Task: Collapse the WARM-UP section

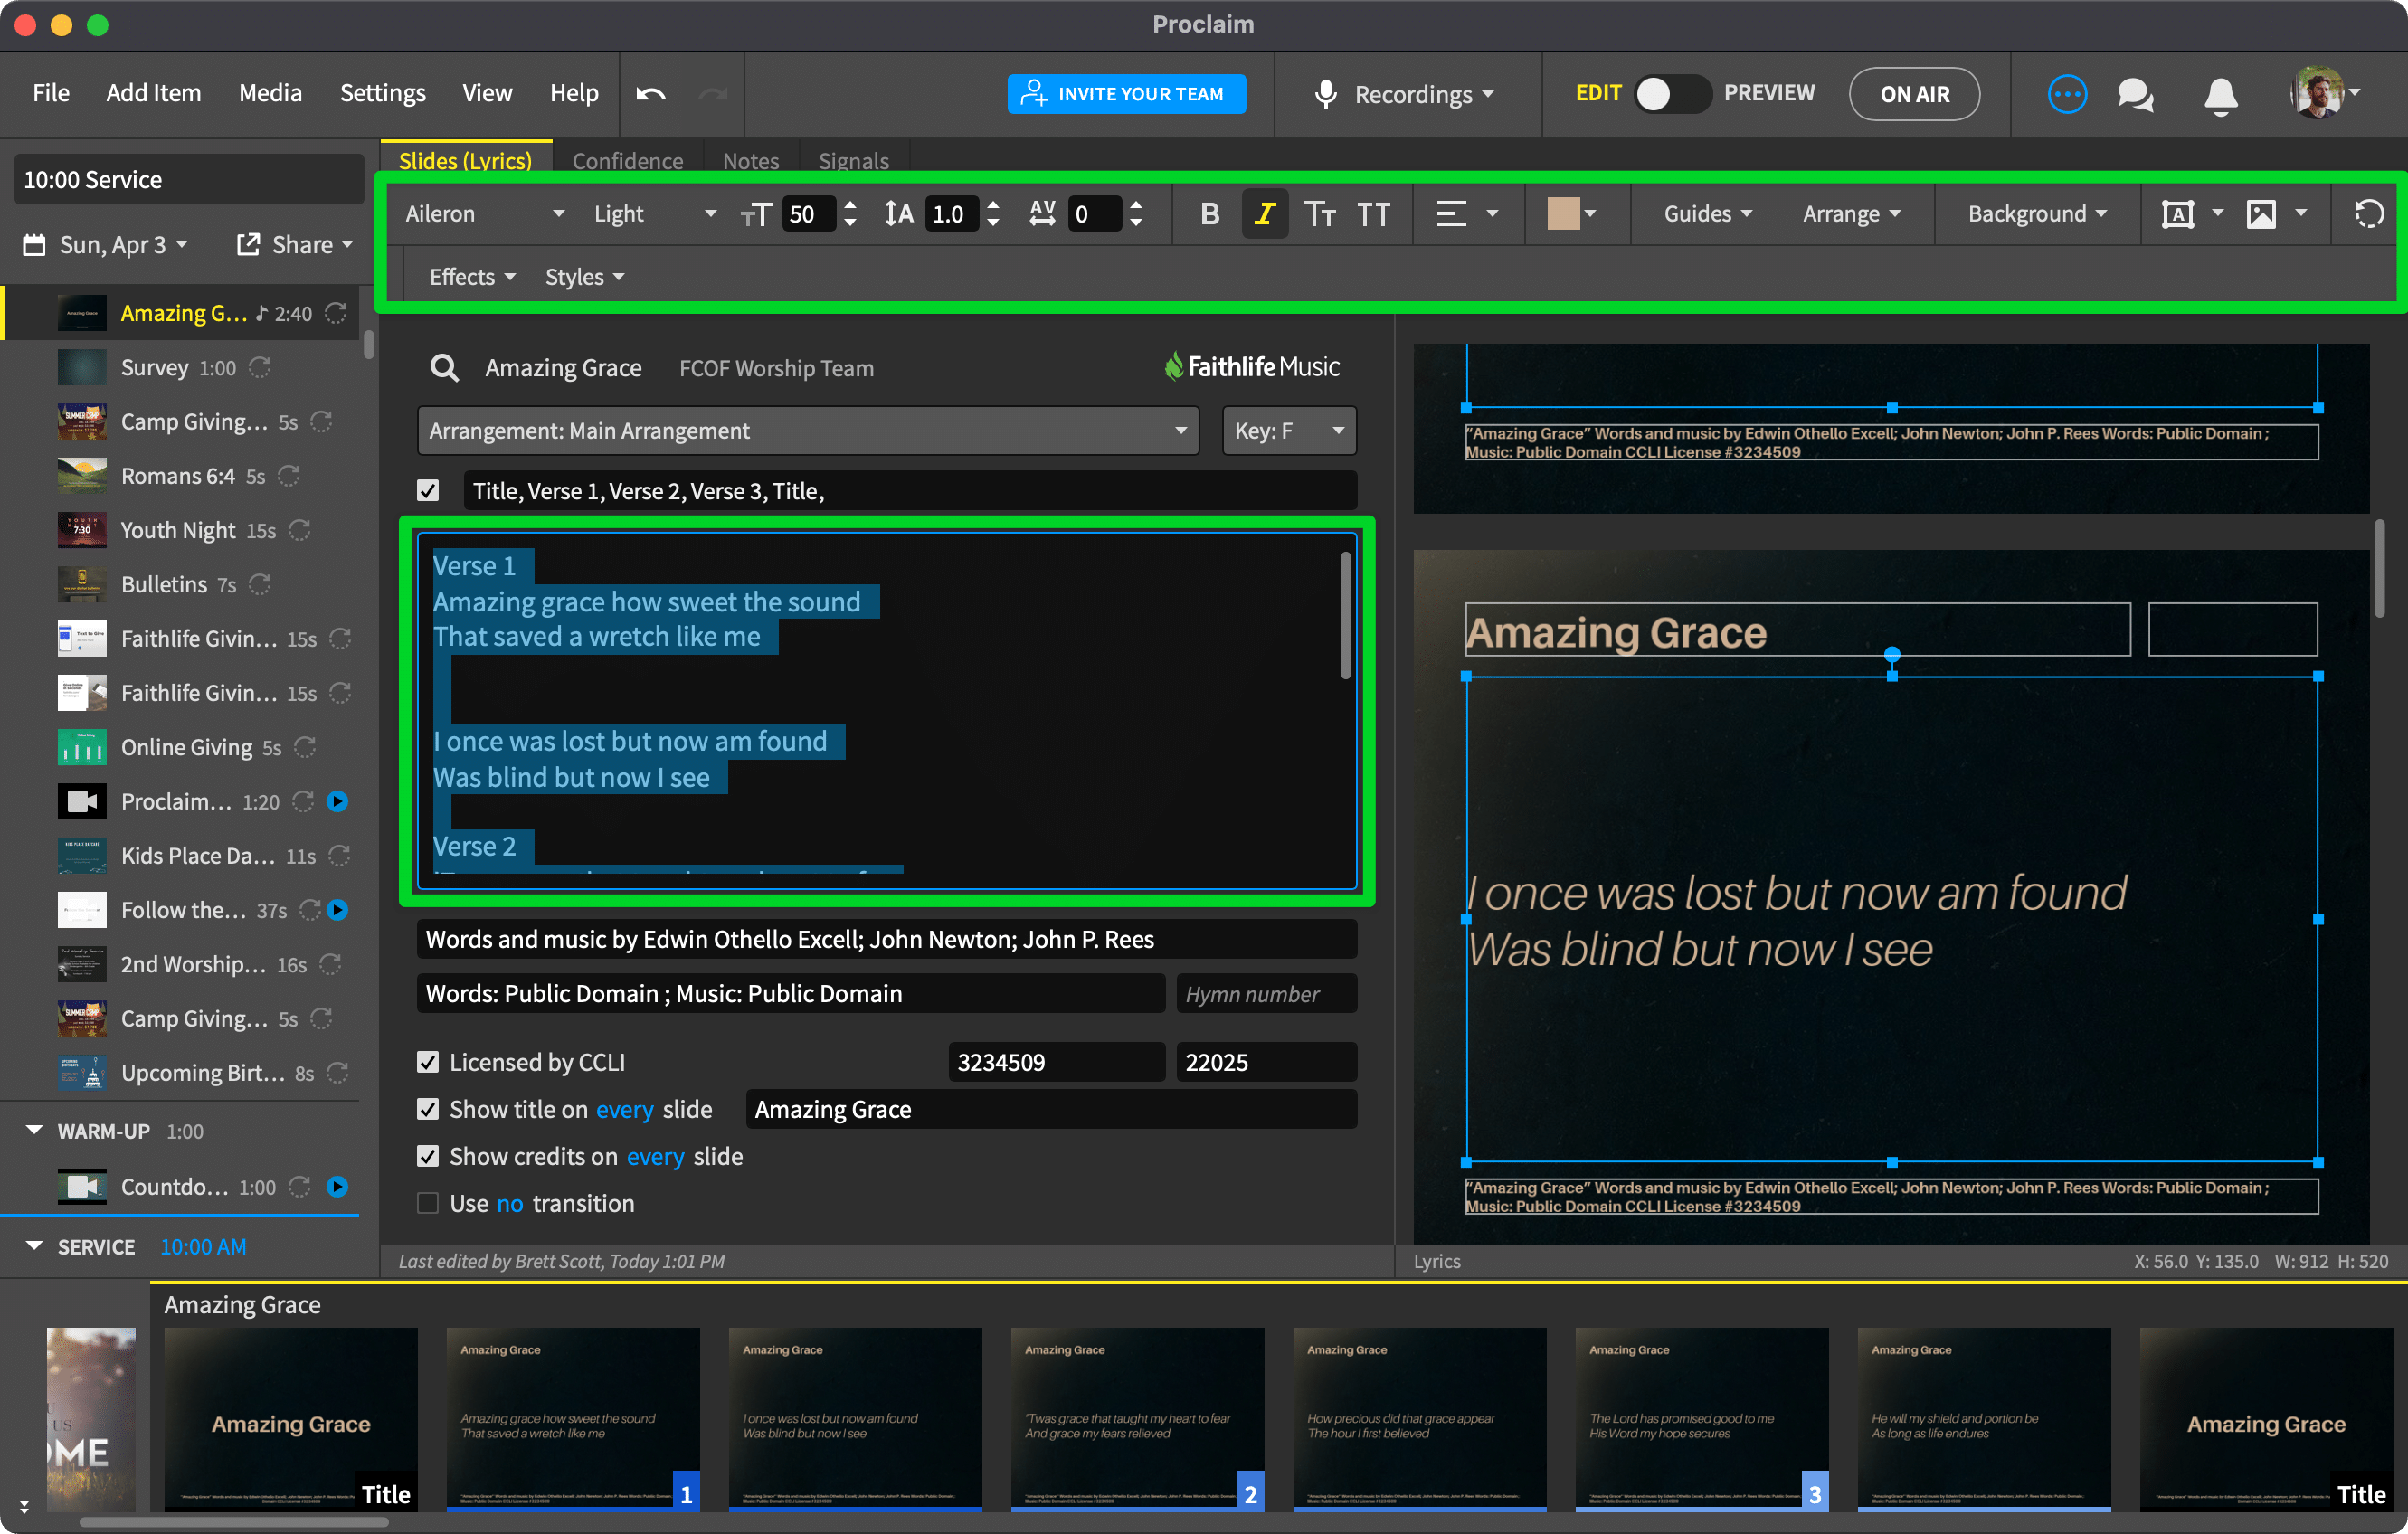Action: tap(34, 1130)
